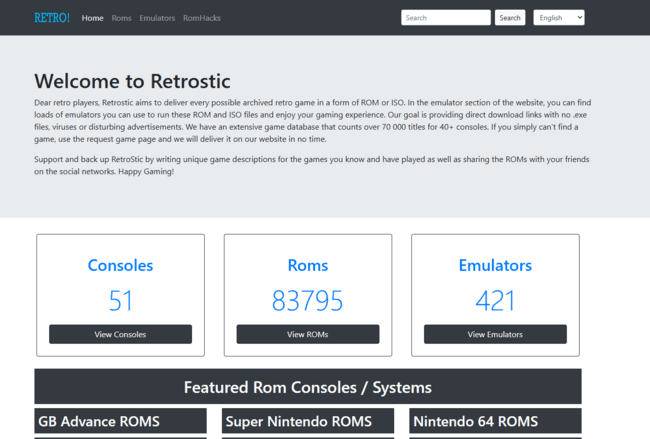Open Emulators in the top navigation

tap(157, 18)
